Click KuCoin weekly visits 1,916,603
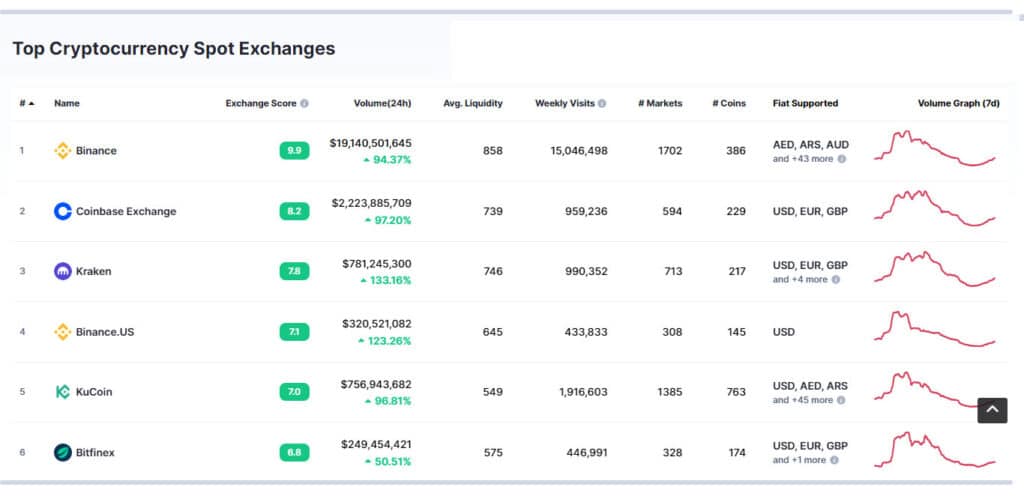Screen dimensions: 1024x499 tap(583, 392)
